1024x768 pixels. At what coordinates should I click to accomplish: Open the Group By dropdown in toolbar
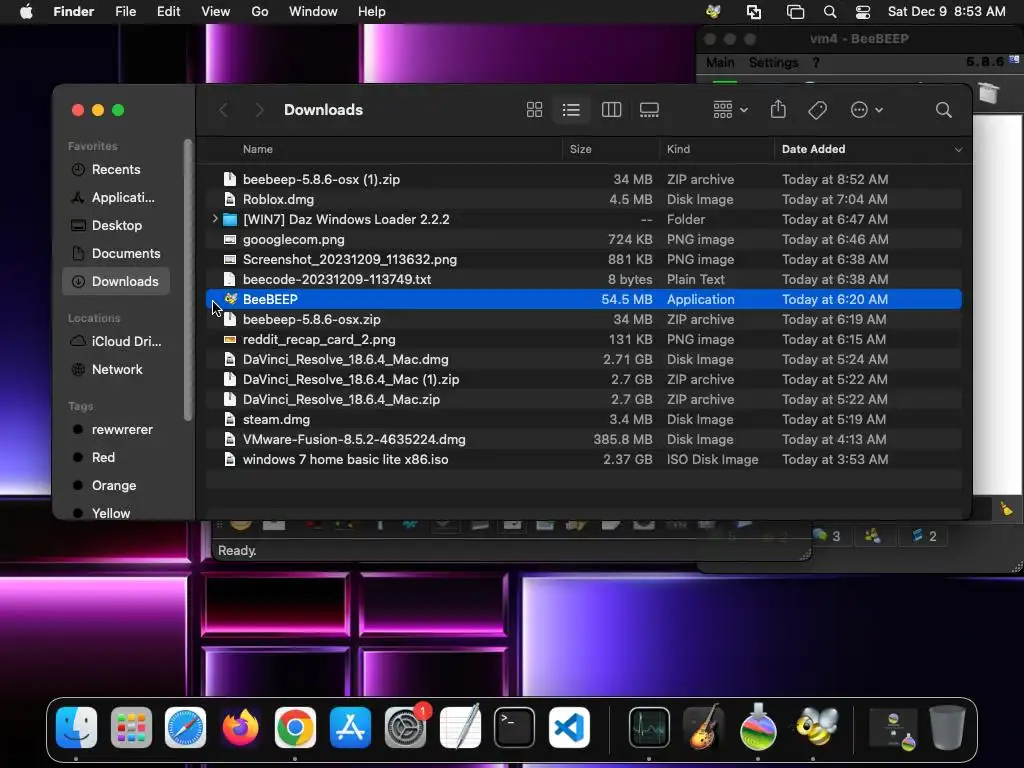click(x=730, y=110)
